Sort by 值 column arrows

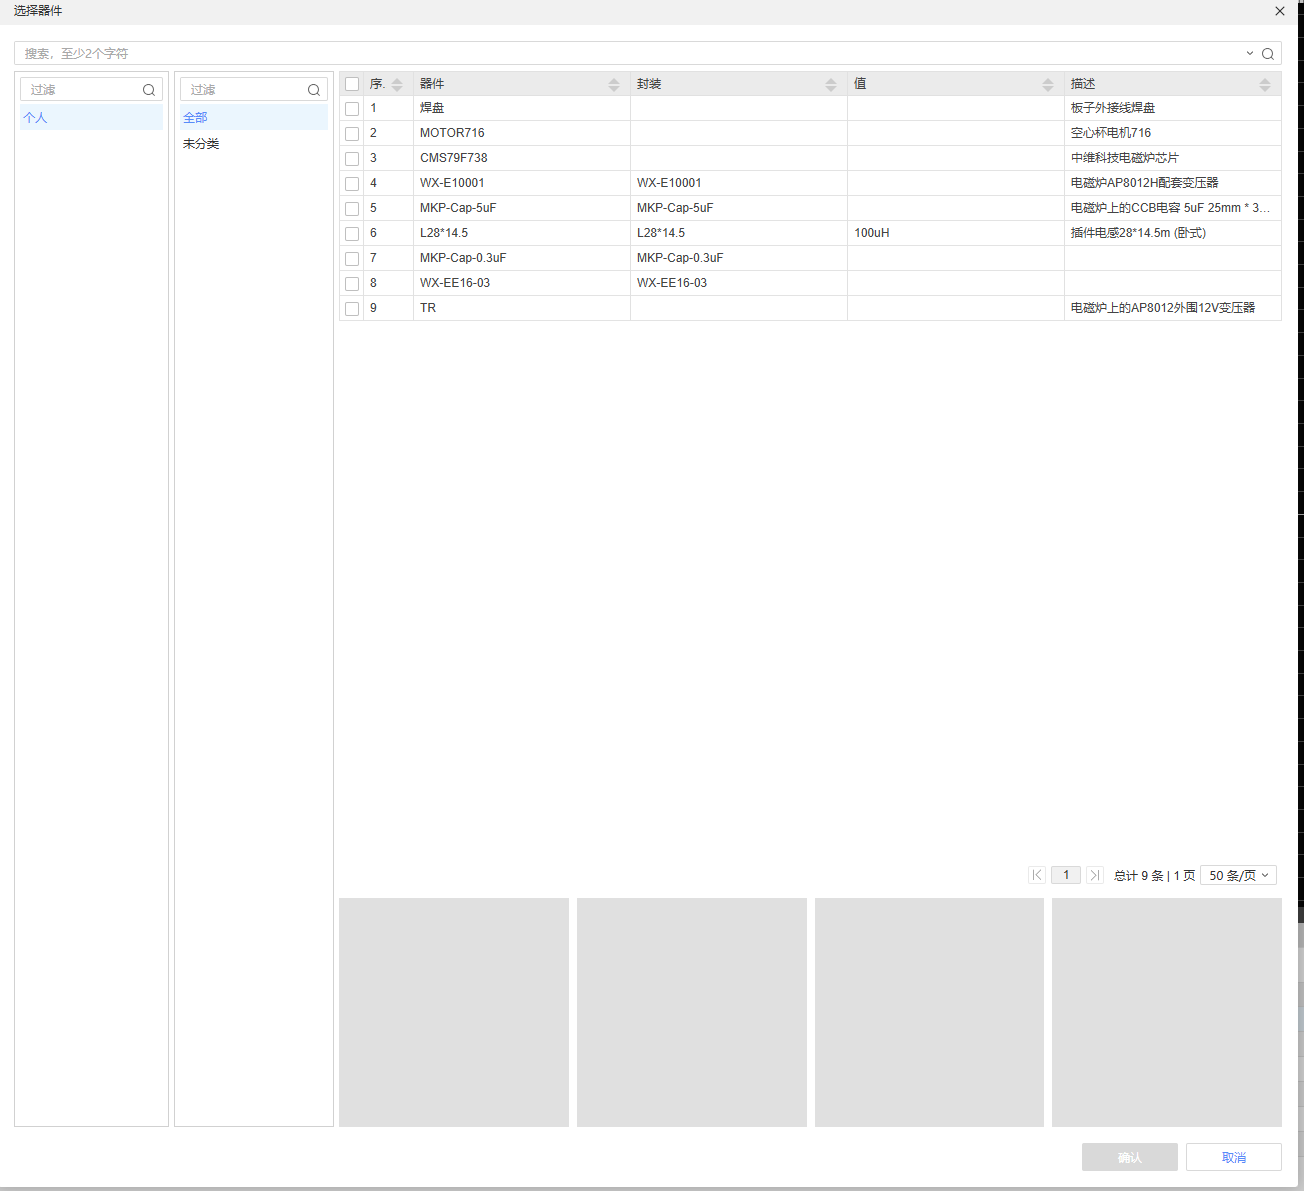[x=1048, y=84]
